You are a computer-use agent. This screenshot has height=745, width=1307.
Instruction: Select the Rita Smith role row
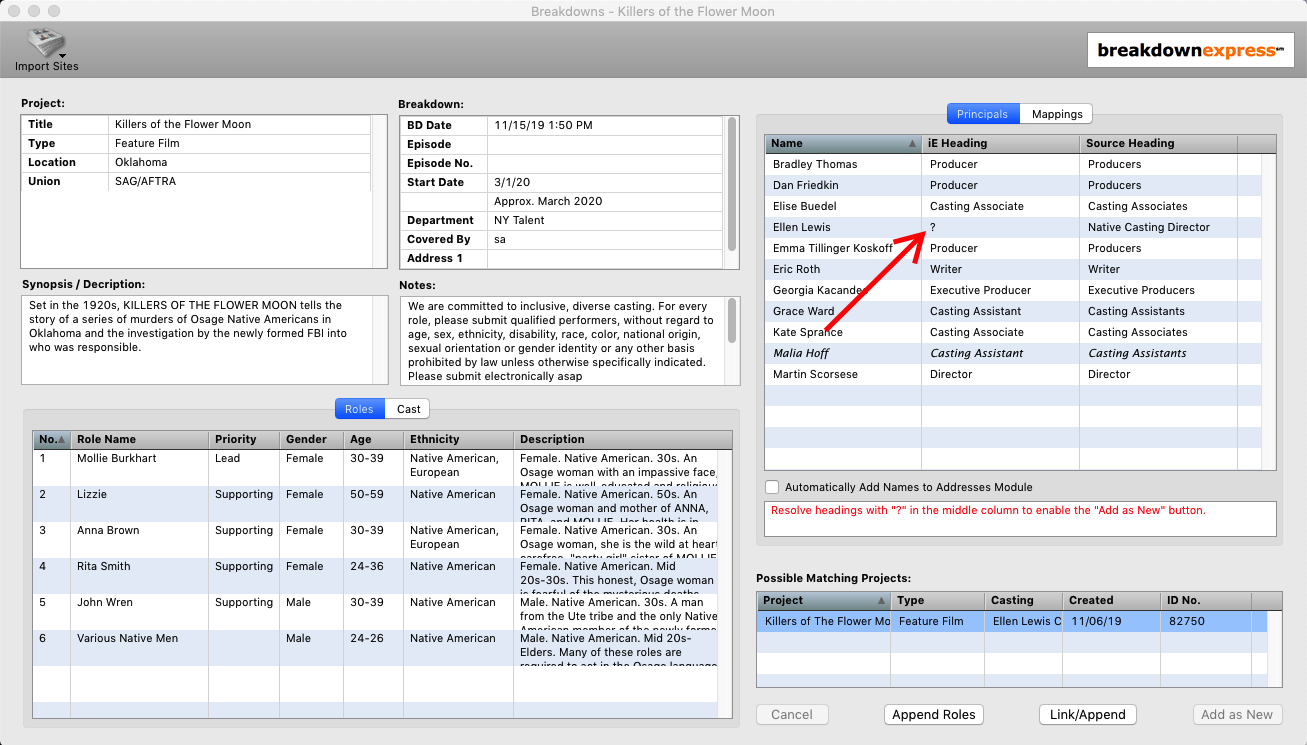(x=375, y=575)
